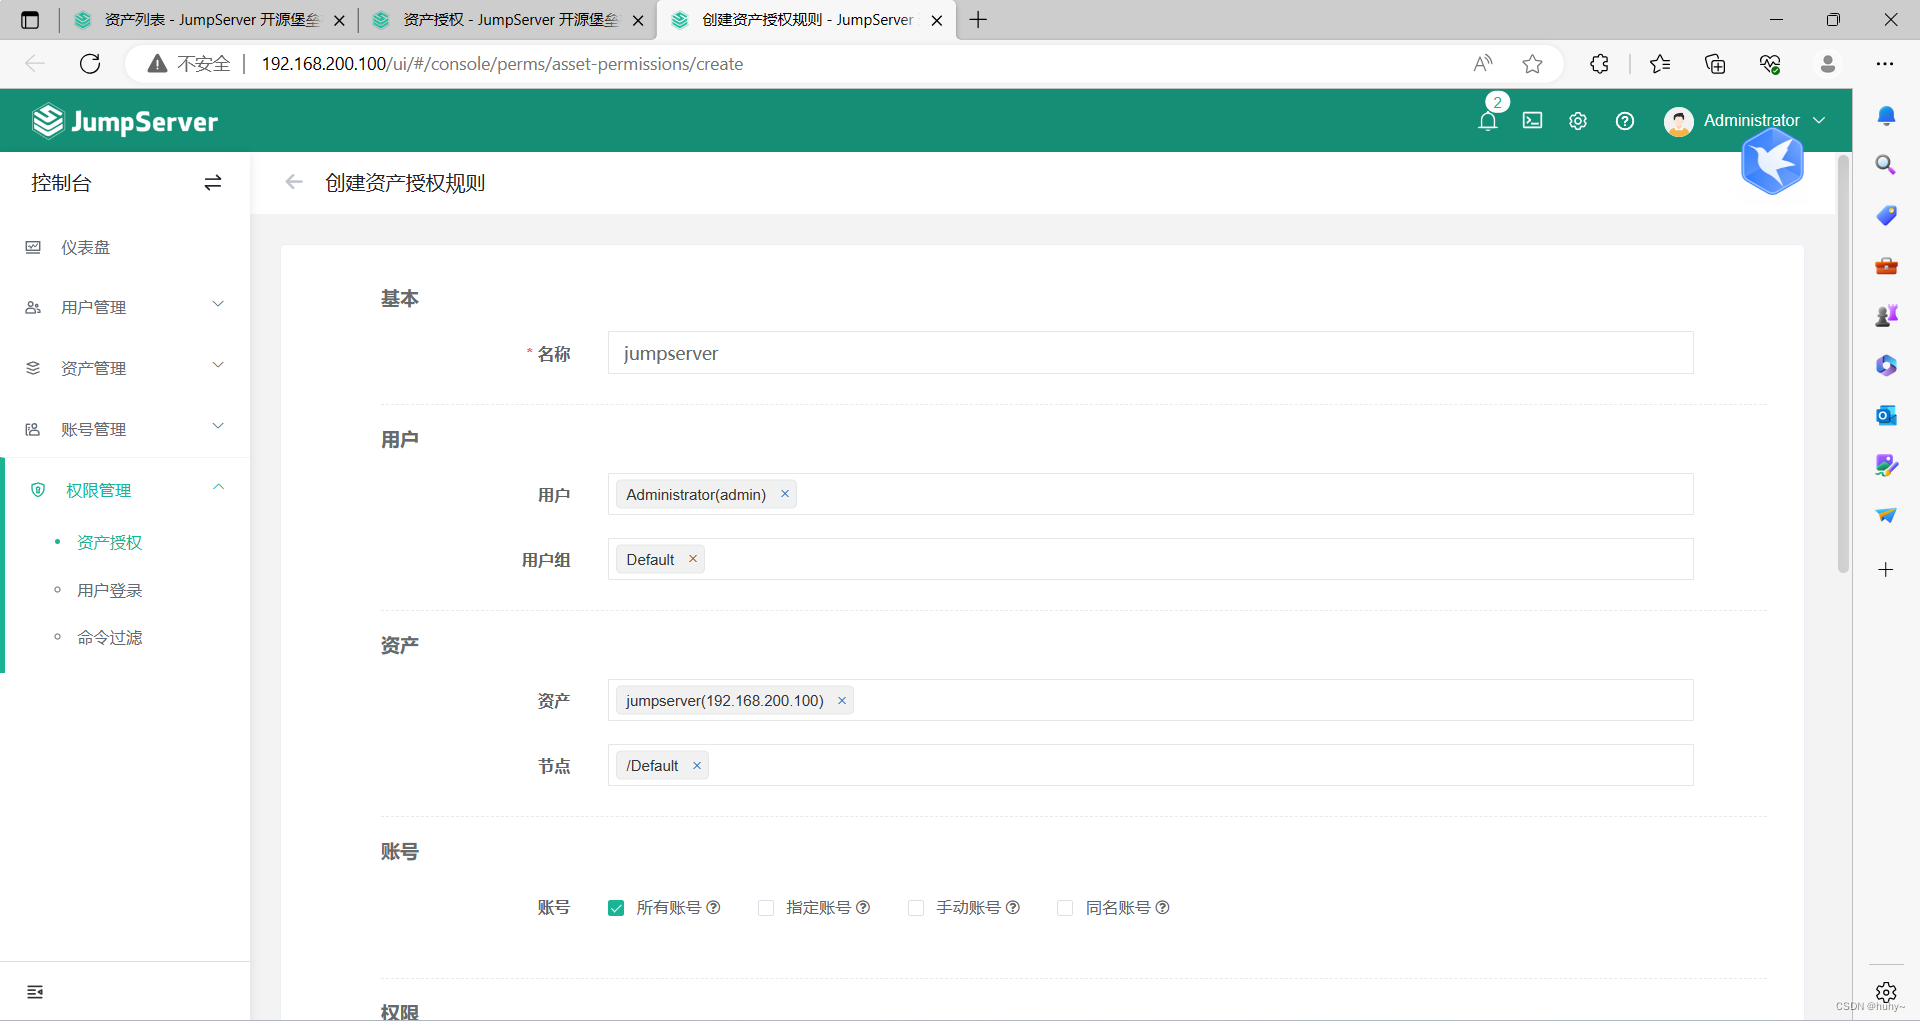Open the 用户组 selection dropdown field
The height and width of the screenshot is (1021, 1920).
(x=1150, y=559)
